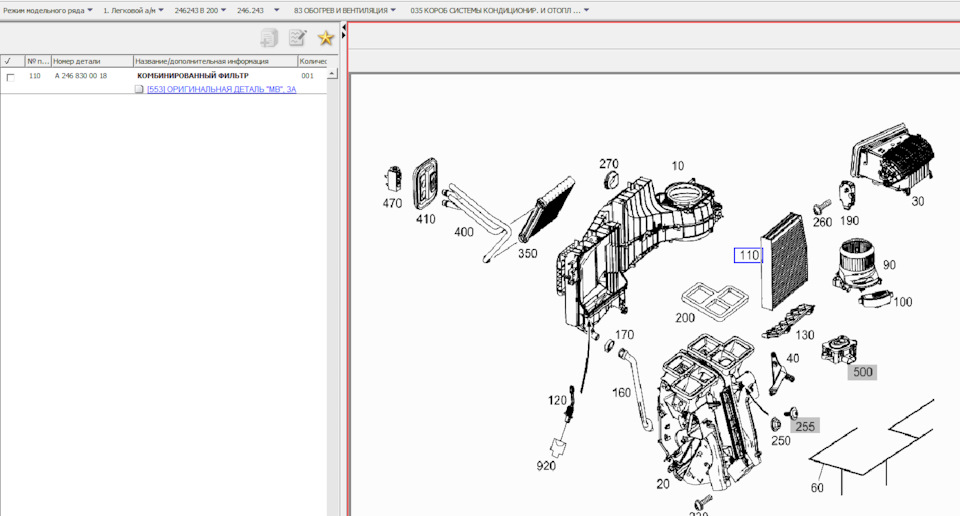
Task: Click the highlighted 500 callout in diagram
Action: click(862, 372)
